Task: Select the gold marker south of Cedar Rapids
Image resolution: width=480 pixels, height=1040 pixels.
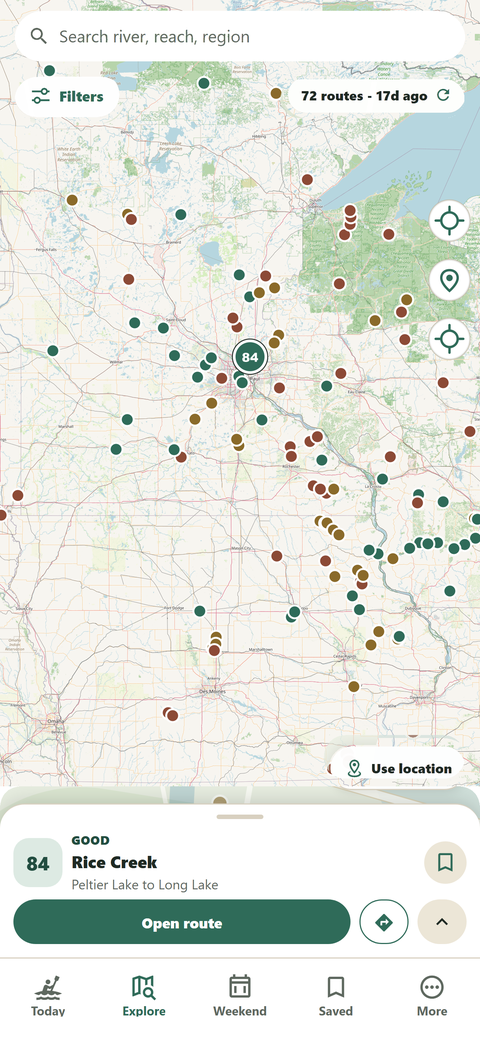Action: tap(354, 686)
